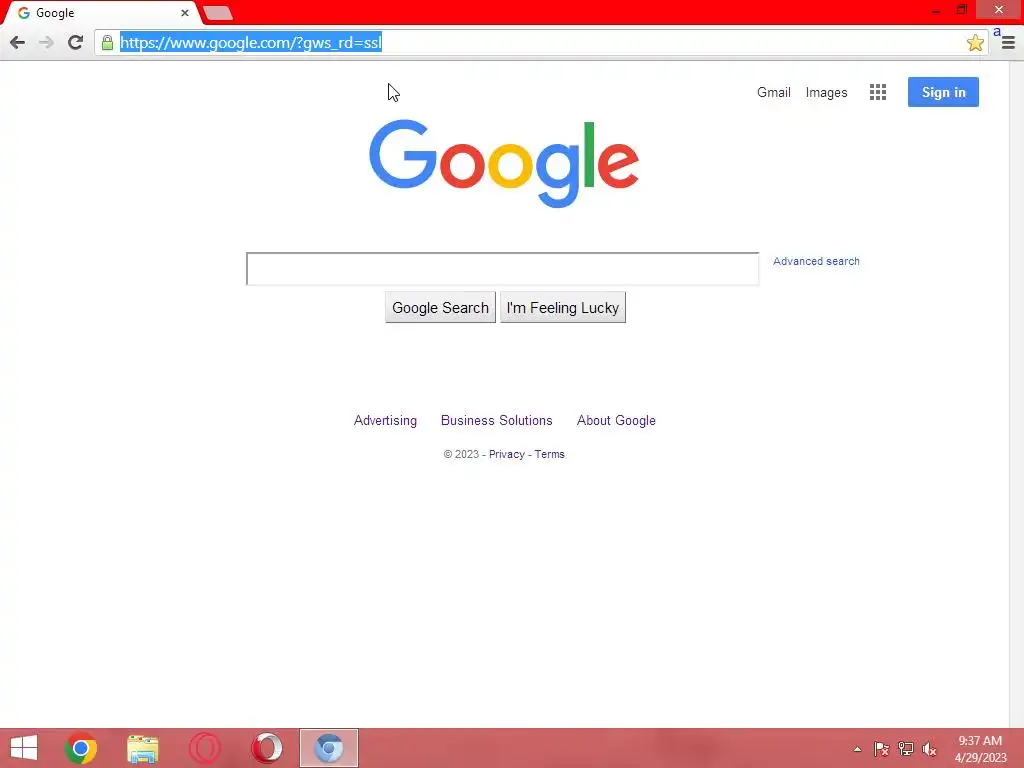Image resolution: width=1024 pixels, height=768 pixels.
Task: Click the forward navigation arrow
Action: pyautogui.click(x=46, y=42)
